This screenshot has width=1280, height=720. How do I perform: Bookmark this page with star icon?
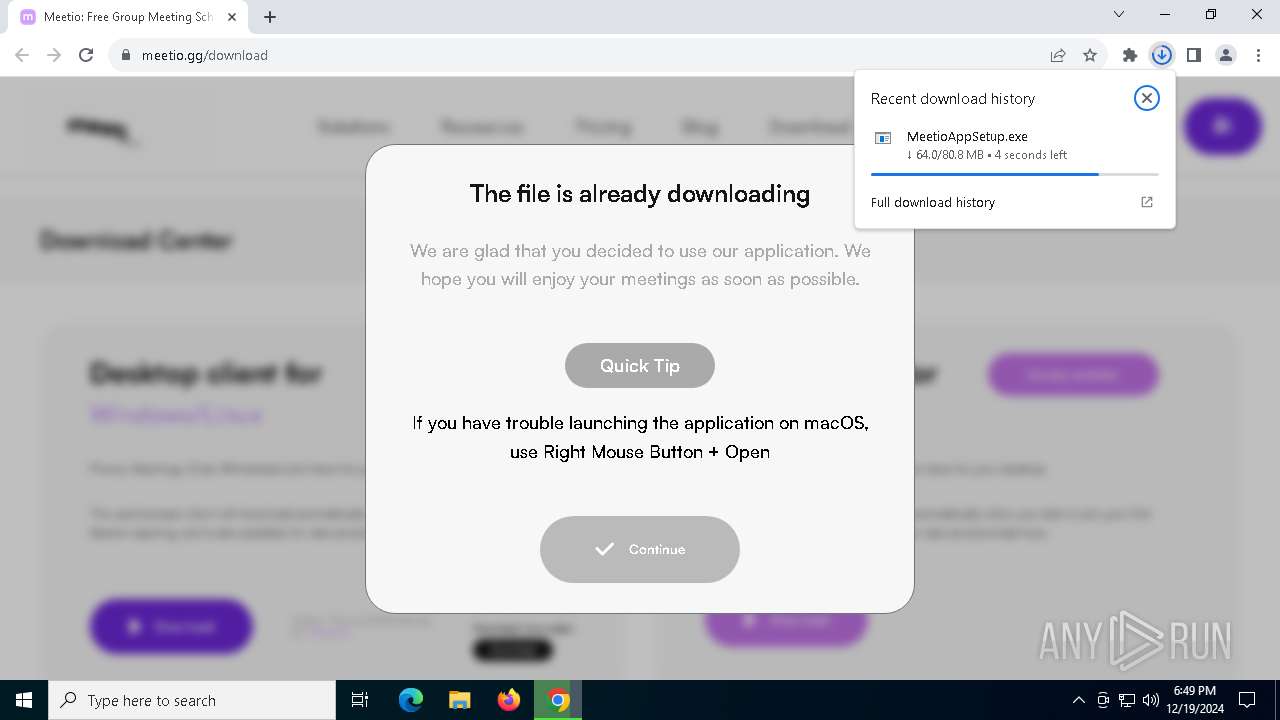click(x=1090, y=55)
